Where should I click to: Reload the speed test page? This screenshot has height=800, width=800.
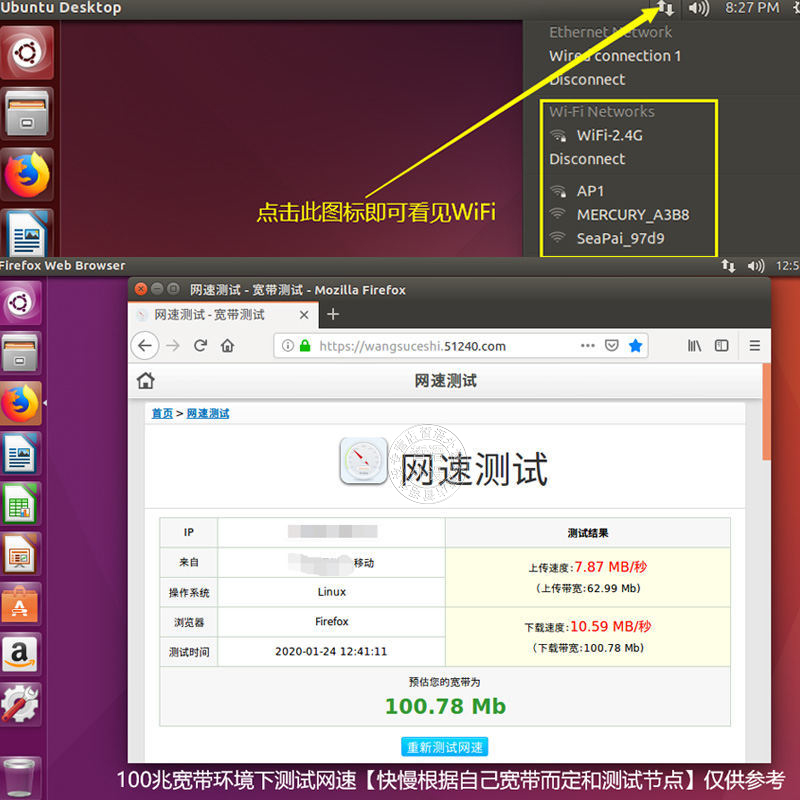201,346
